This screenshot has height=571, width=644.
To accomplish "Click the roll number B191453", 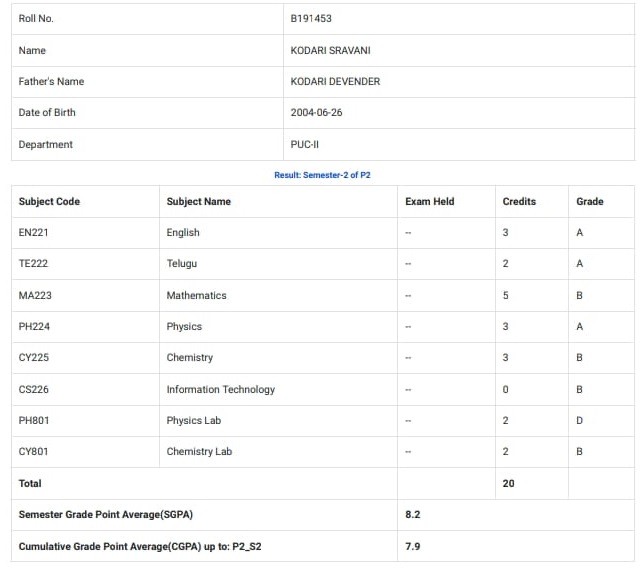I will [311, 18].
